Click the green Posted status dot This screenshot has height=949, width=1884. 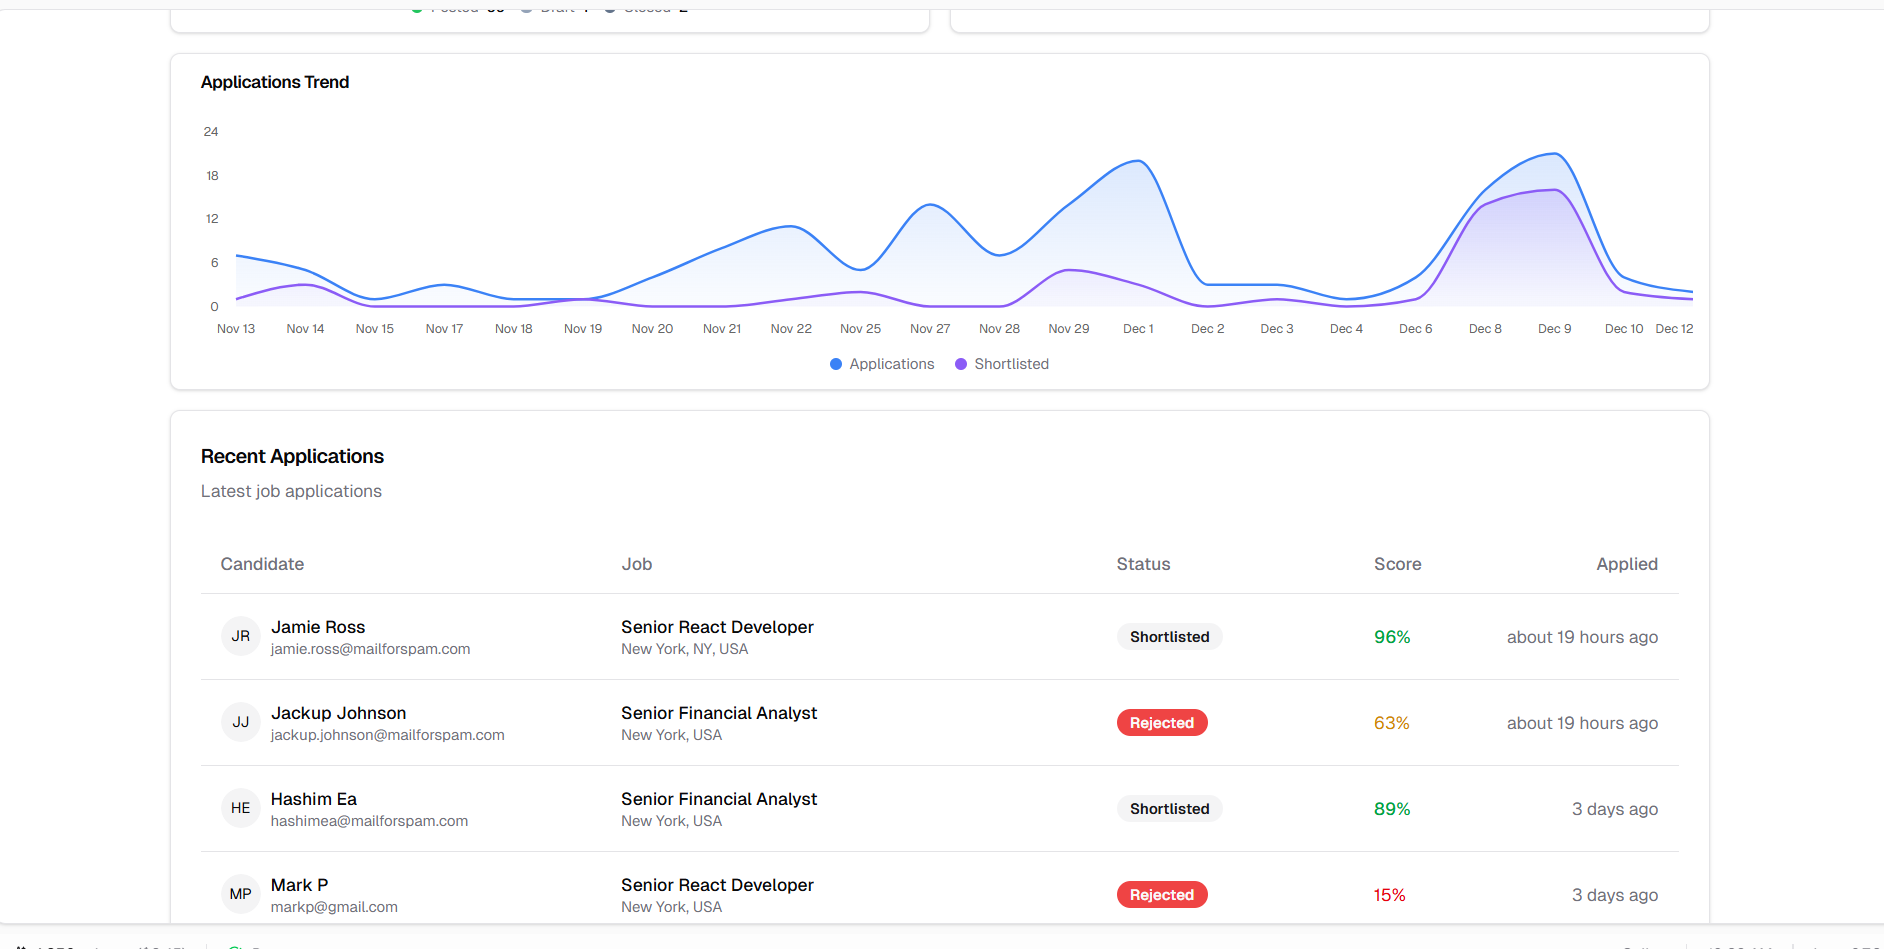(416, 7)
